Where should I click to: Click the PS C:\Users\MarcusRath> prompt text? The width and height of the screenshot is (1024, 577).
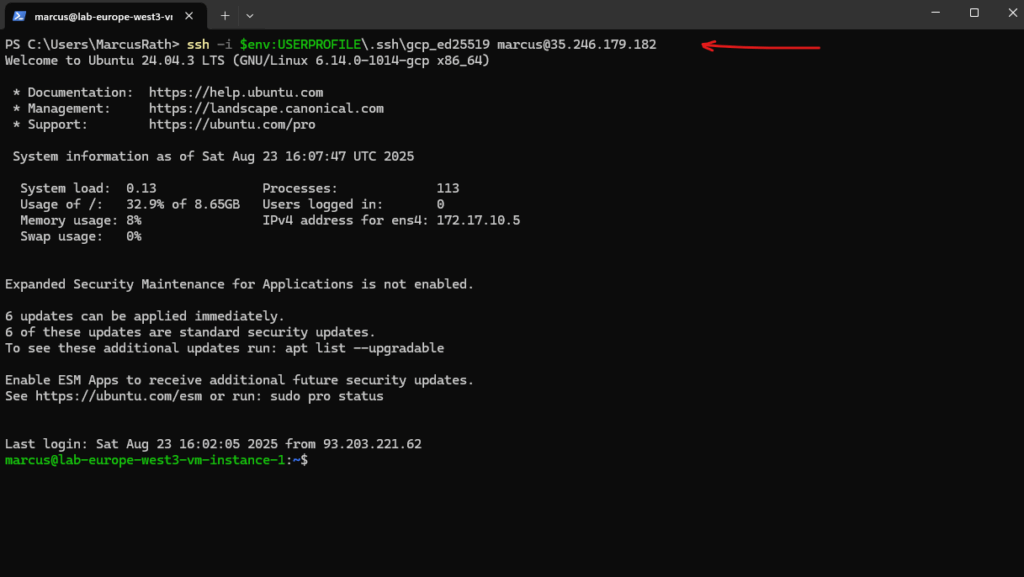click(x=91, y=44)
